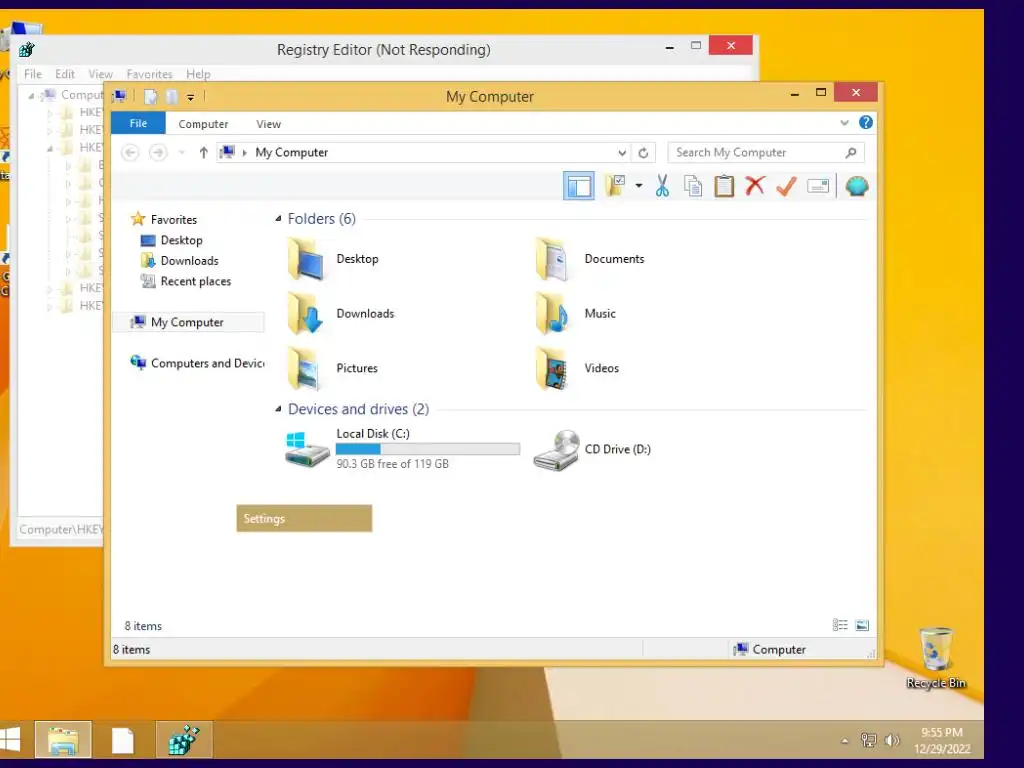The image size is (1024, 768).
Task: Cut using the scissors toolbar icon
Action: tap(662, 186)
